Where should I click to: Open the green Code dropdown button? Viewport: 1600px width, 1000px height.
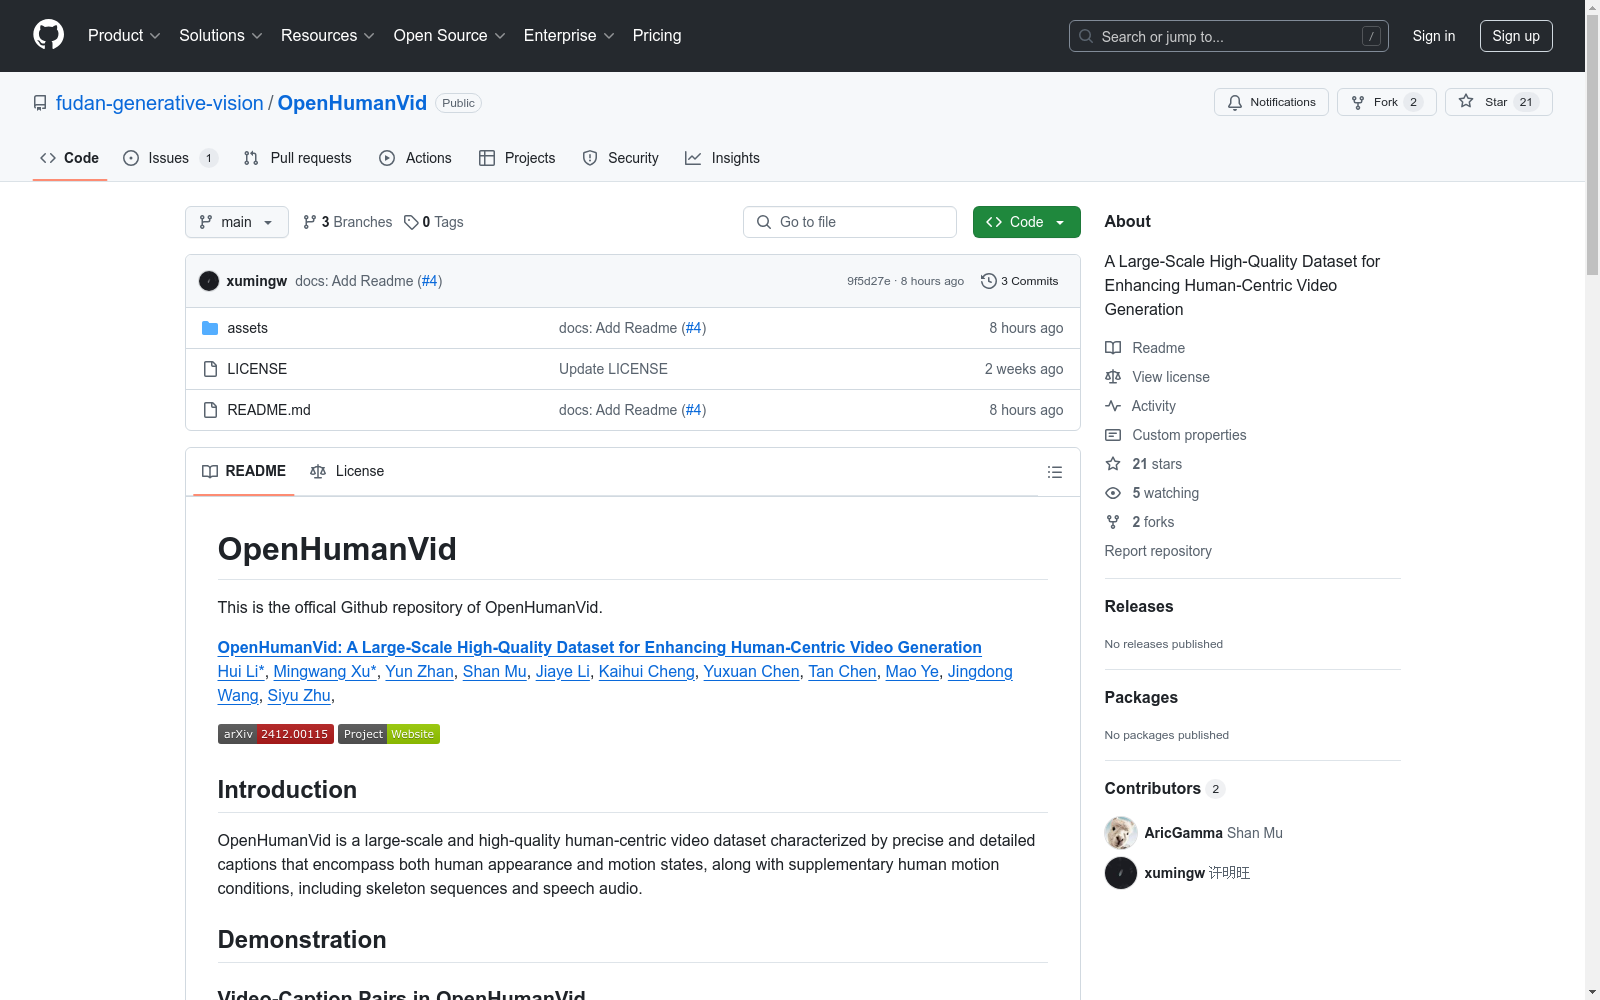point(1026,222)
